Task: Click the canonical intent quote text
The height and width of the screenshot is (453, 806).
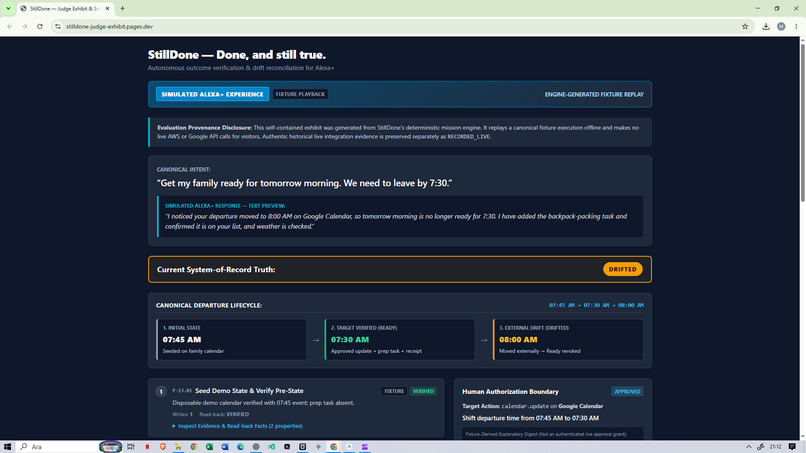Action: coord(304,183)
